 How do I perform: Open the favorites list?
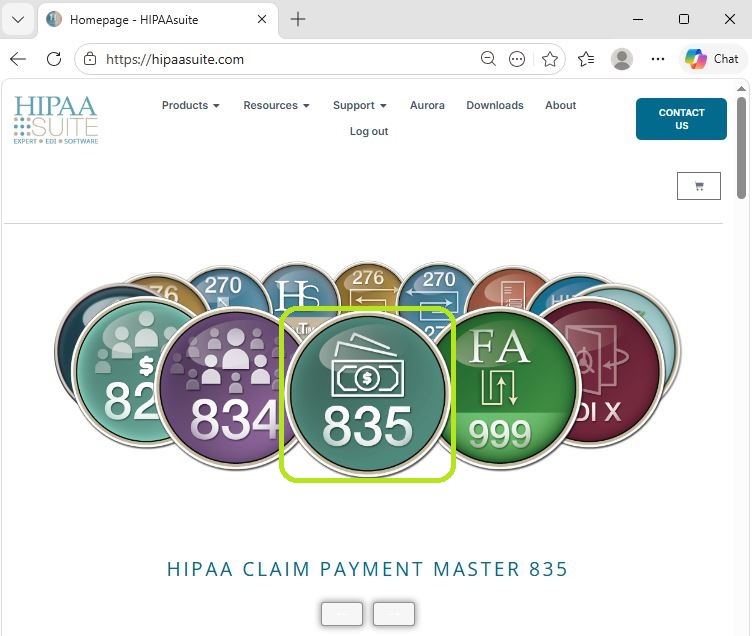(x=586, y=59)
